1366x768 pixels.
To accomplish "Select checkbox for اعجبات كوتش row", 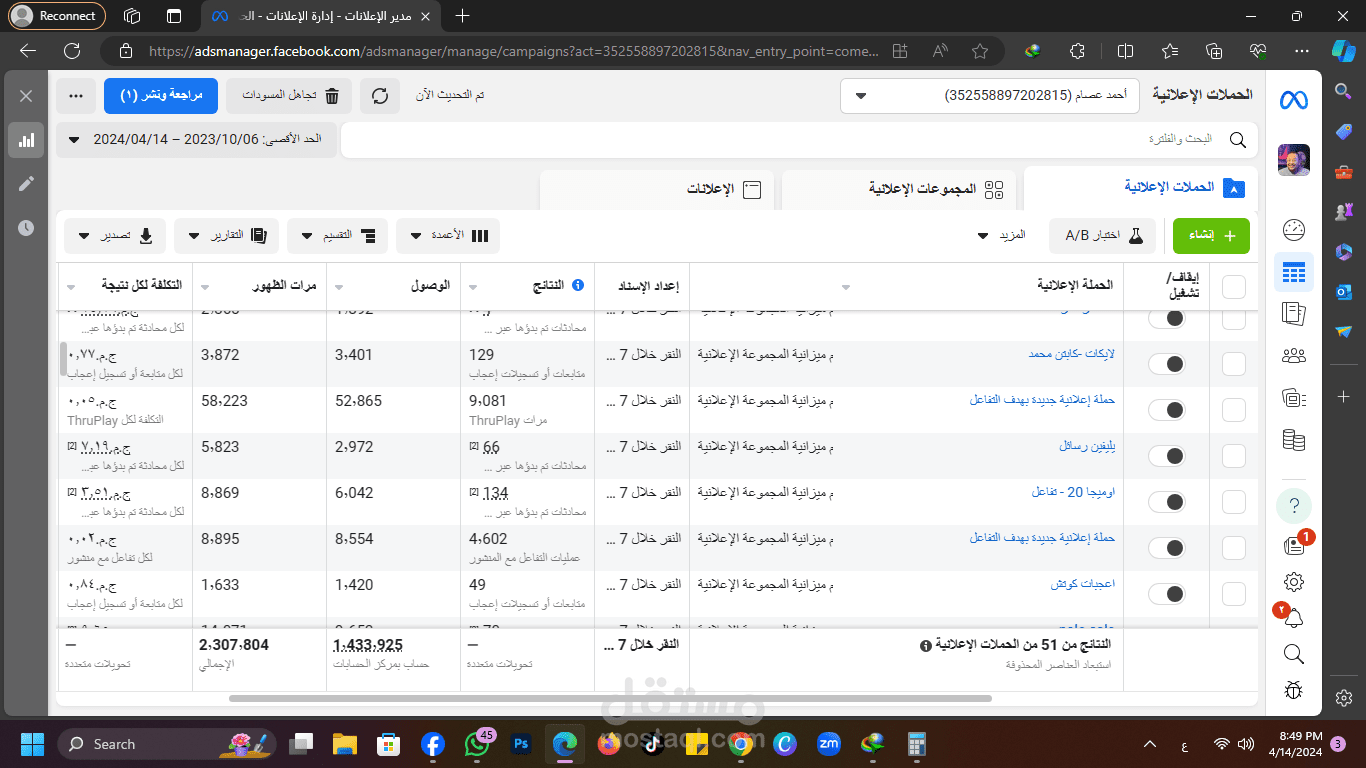I will (x=1234, y=593).
